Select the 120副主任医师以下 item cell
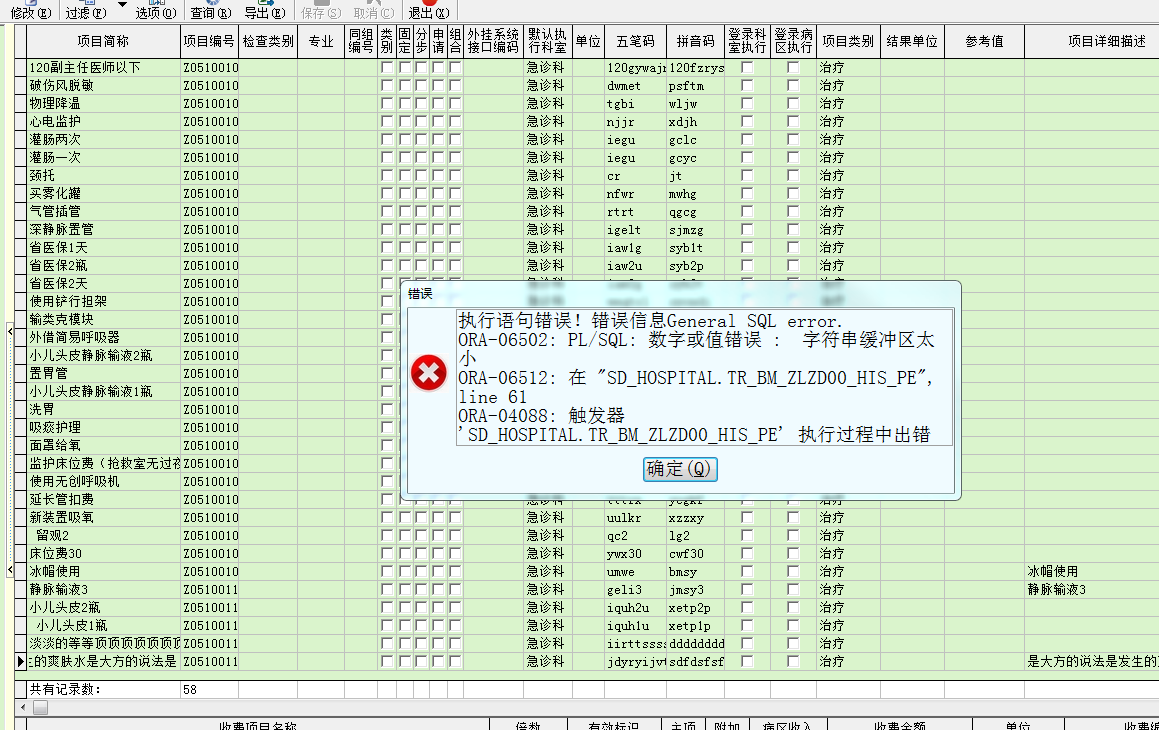The image size is (1159, 730). (x=103, y=67)
